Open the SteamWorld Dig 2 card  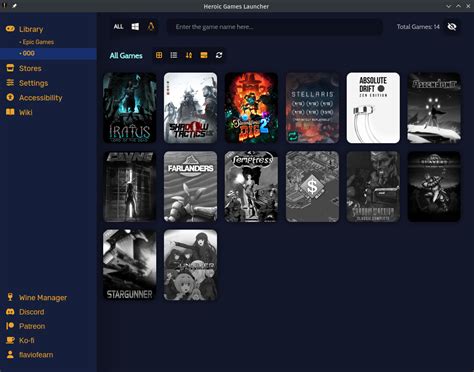(251, 108)
